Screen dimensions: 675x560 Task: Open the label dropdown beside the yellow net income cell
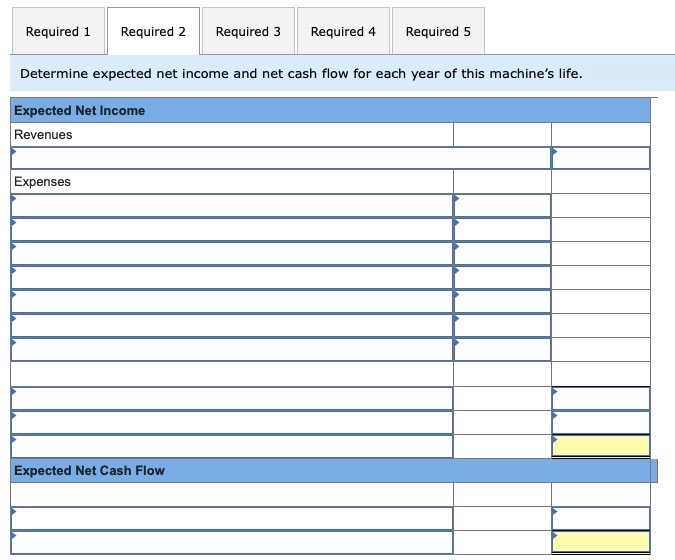(x=232, y=446)
